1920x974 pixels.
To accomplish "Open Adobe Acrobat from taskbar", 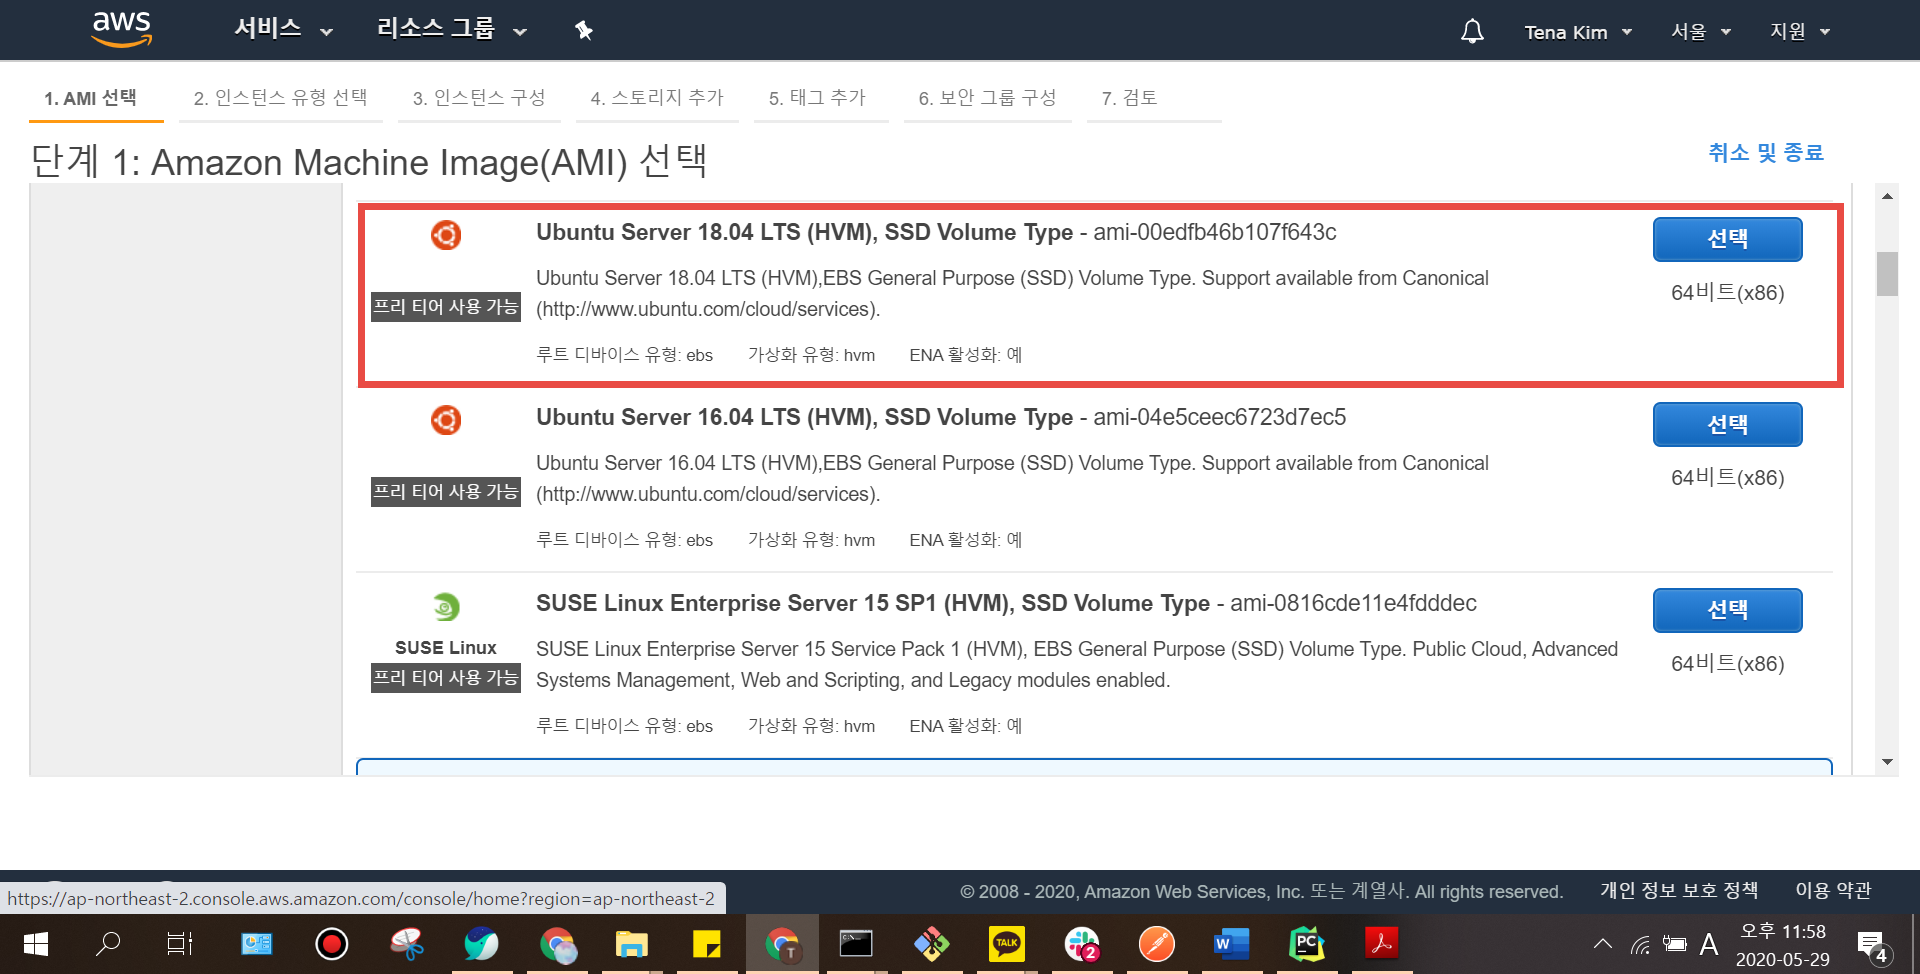I will point(1382,944).
